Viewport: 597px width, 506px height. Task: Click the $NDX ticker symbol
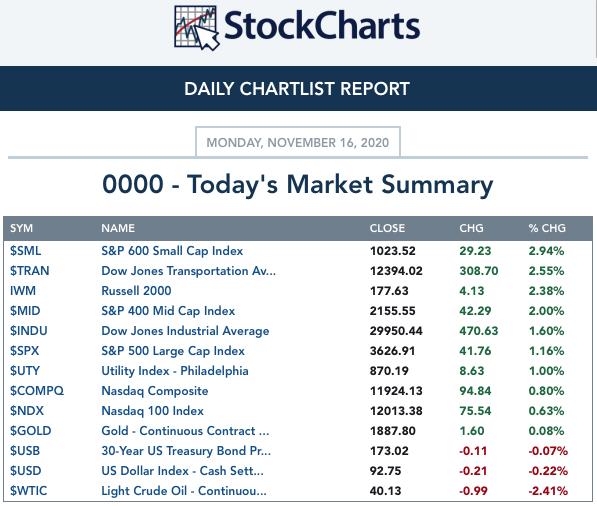tap(27, 411)
